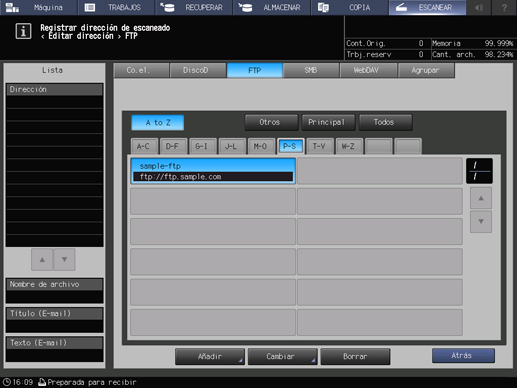Move down in the Lista panel
Image resolution: width=517 pixels, height=388 pixels.
coord(64,259)
